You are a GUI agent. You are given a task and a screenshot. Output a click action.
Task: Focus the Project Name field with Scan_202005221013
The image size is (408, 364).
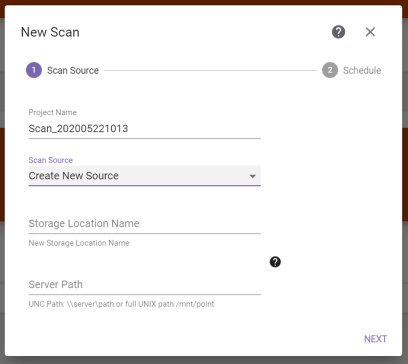(x=144, y=129)
